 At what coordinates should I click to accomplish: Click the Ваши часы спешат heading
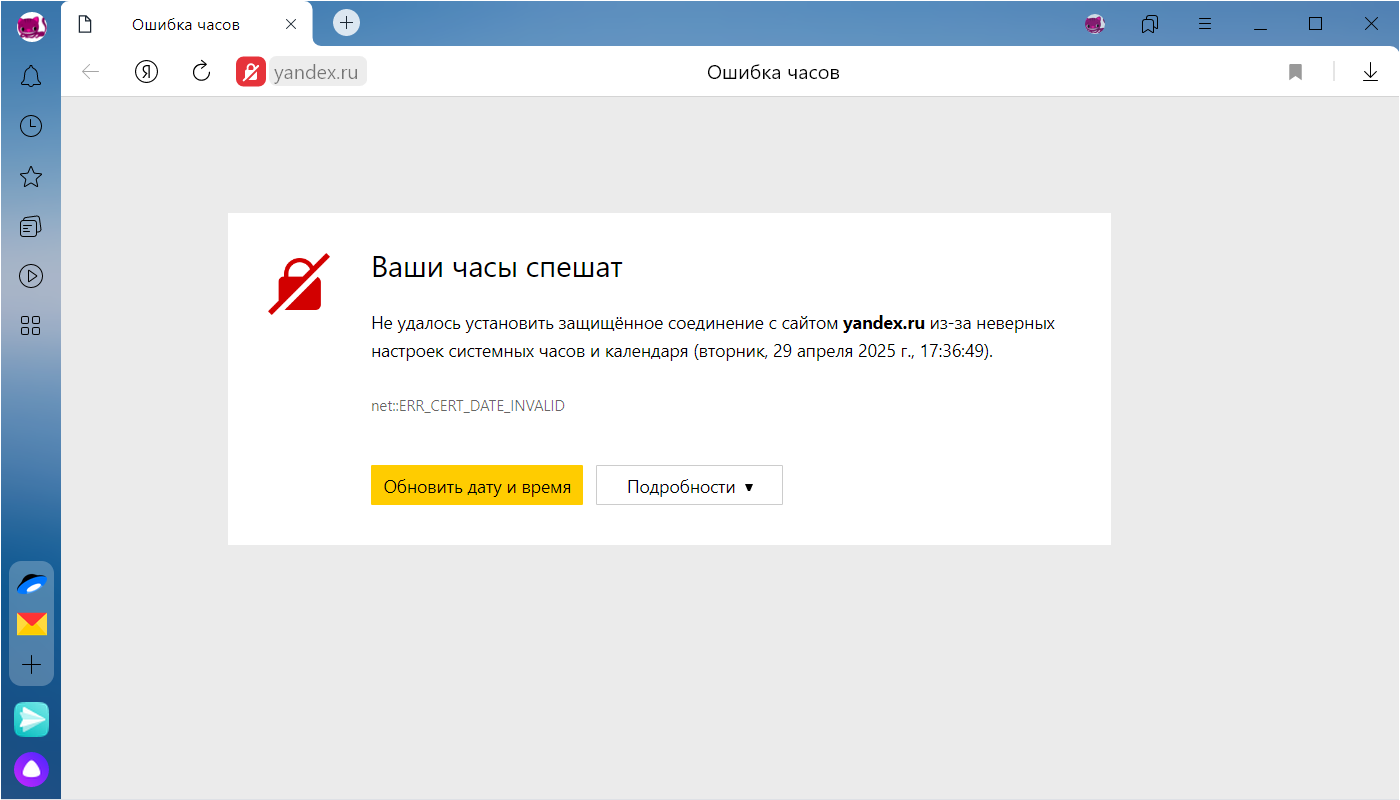coord(497,267)
